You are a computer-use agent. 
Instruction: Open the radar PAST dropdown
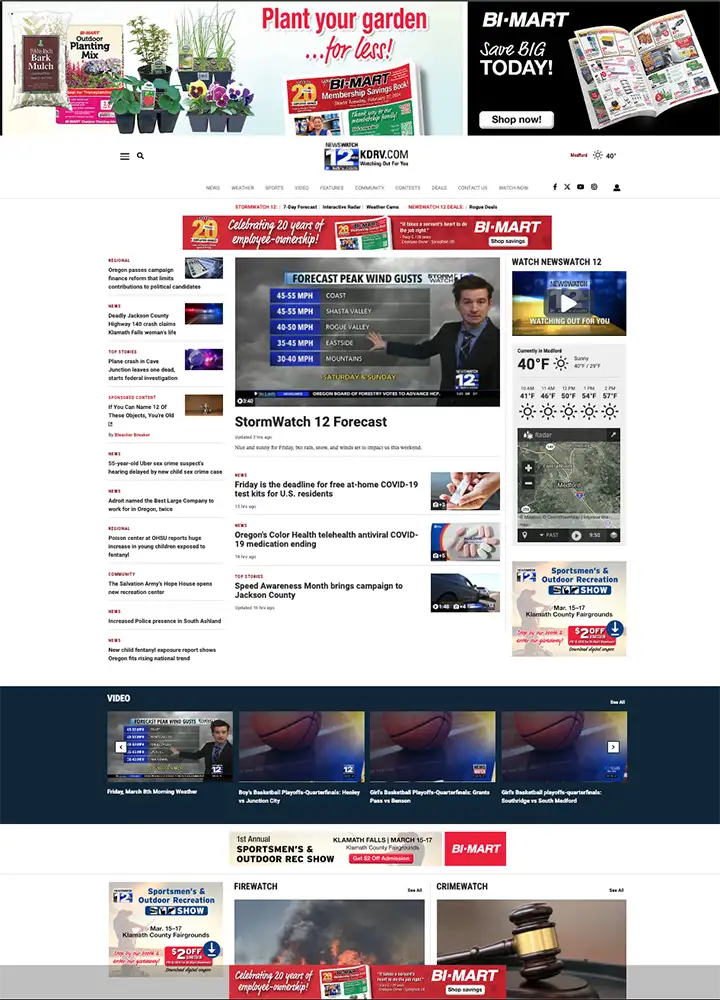548,535
